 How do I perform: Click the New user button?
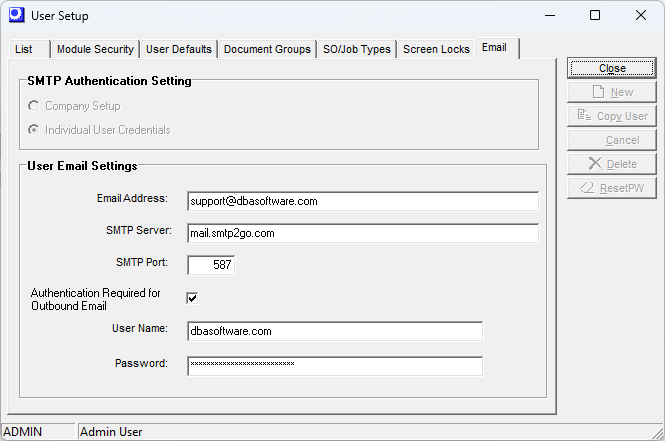pyautogui.click(x=612, y=92)
